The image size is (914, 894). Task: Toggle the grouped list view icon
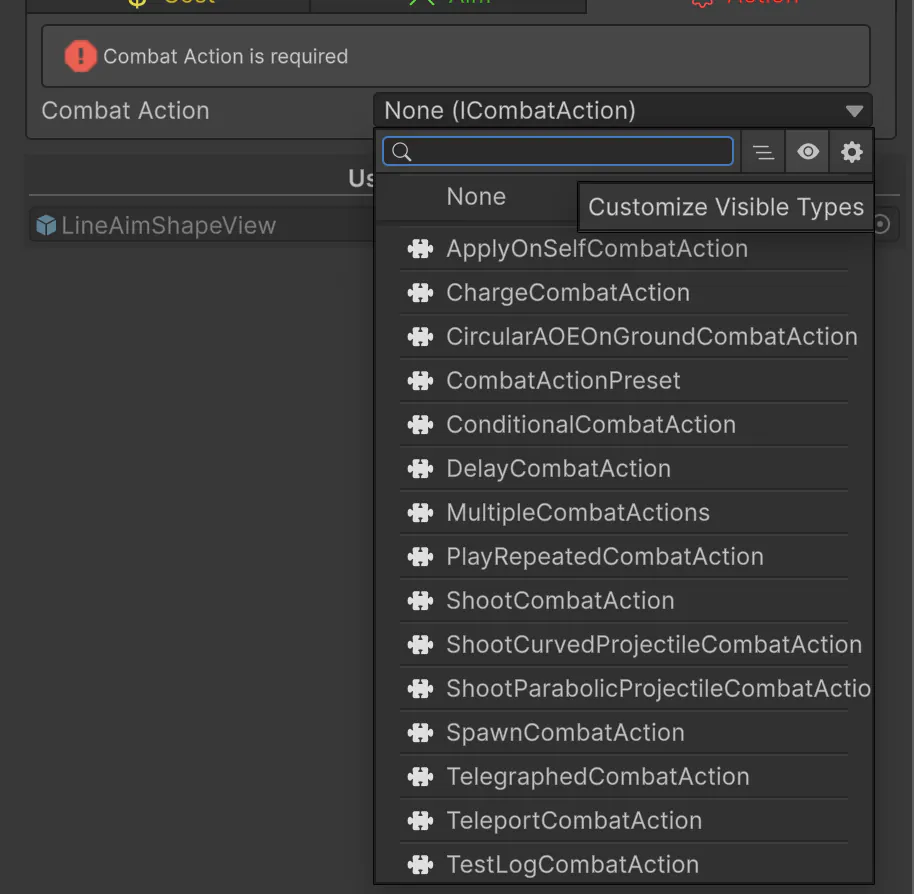tap(763, 152)
